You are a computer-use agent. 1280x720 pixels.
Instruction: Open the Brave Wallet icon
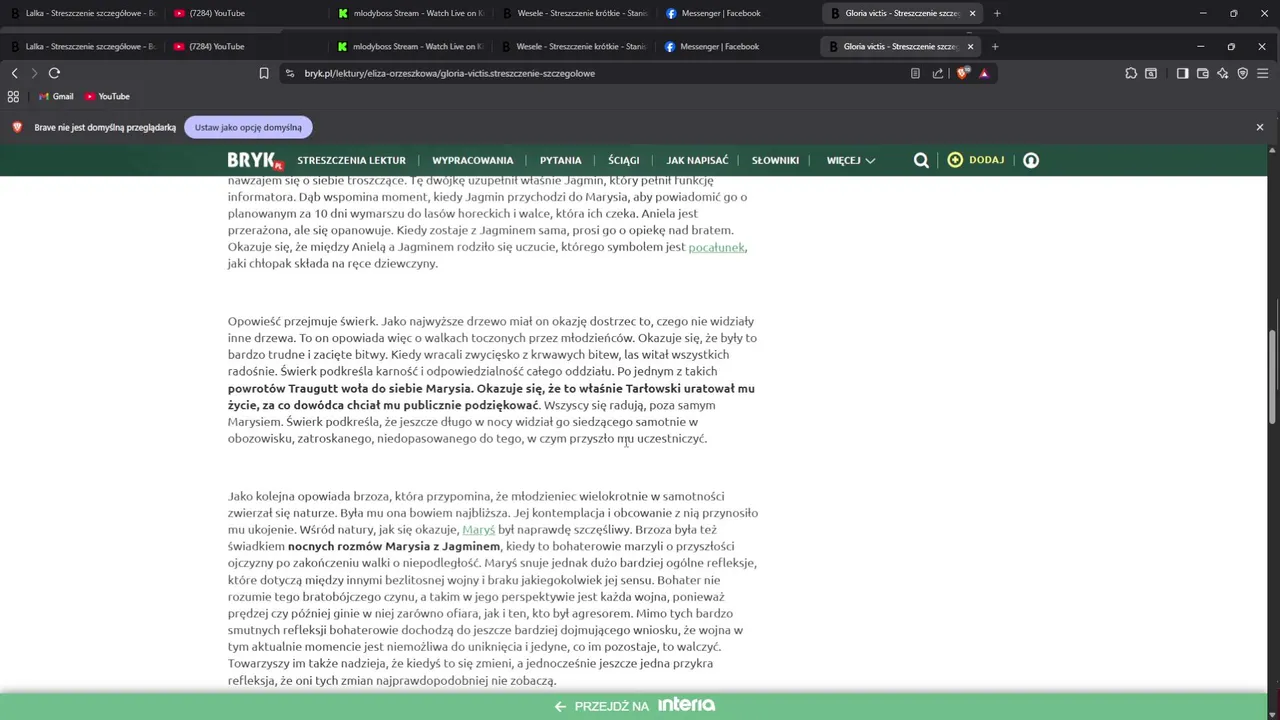pyautogui.click(x=1203, y=73)
